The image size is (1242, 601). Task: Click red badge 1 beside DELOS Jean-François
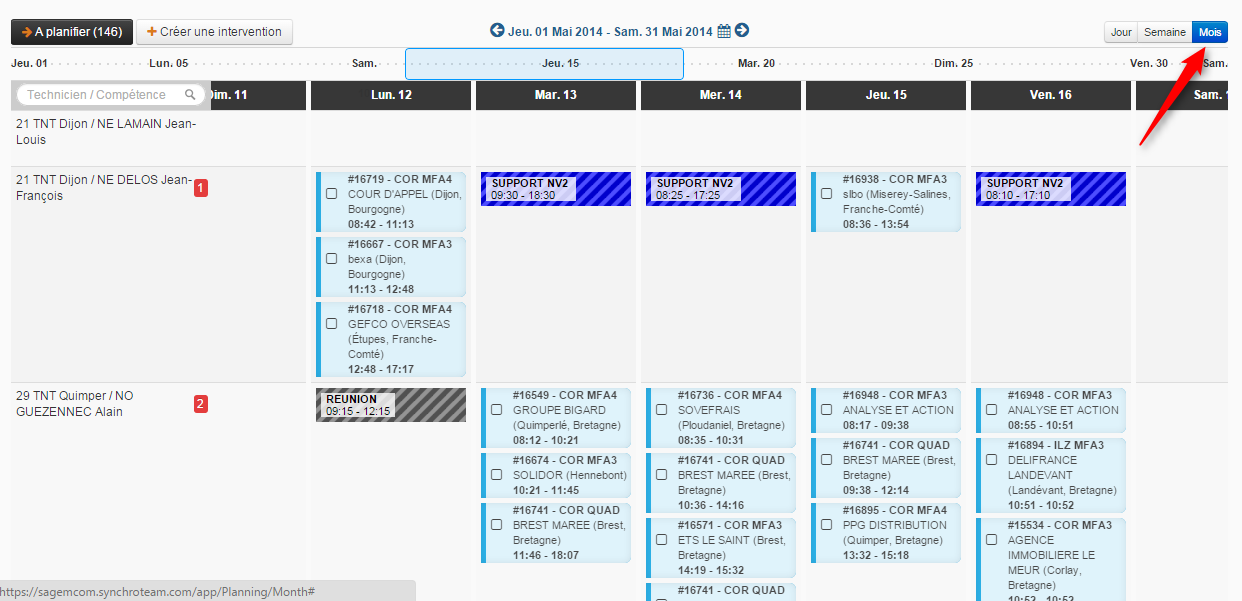(x=201, y=188)
